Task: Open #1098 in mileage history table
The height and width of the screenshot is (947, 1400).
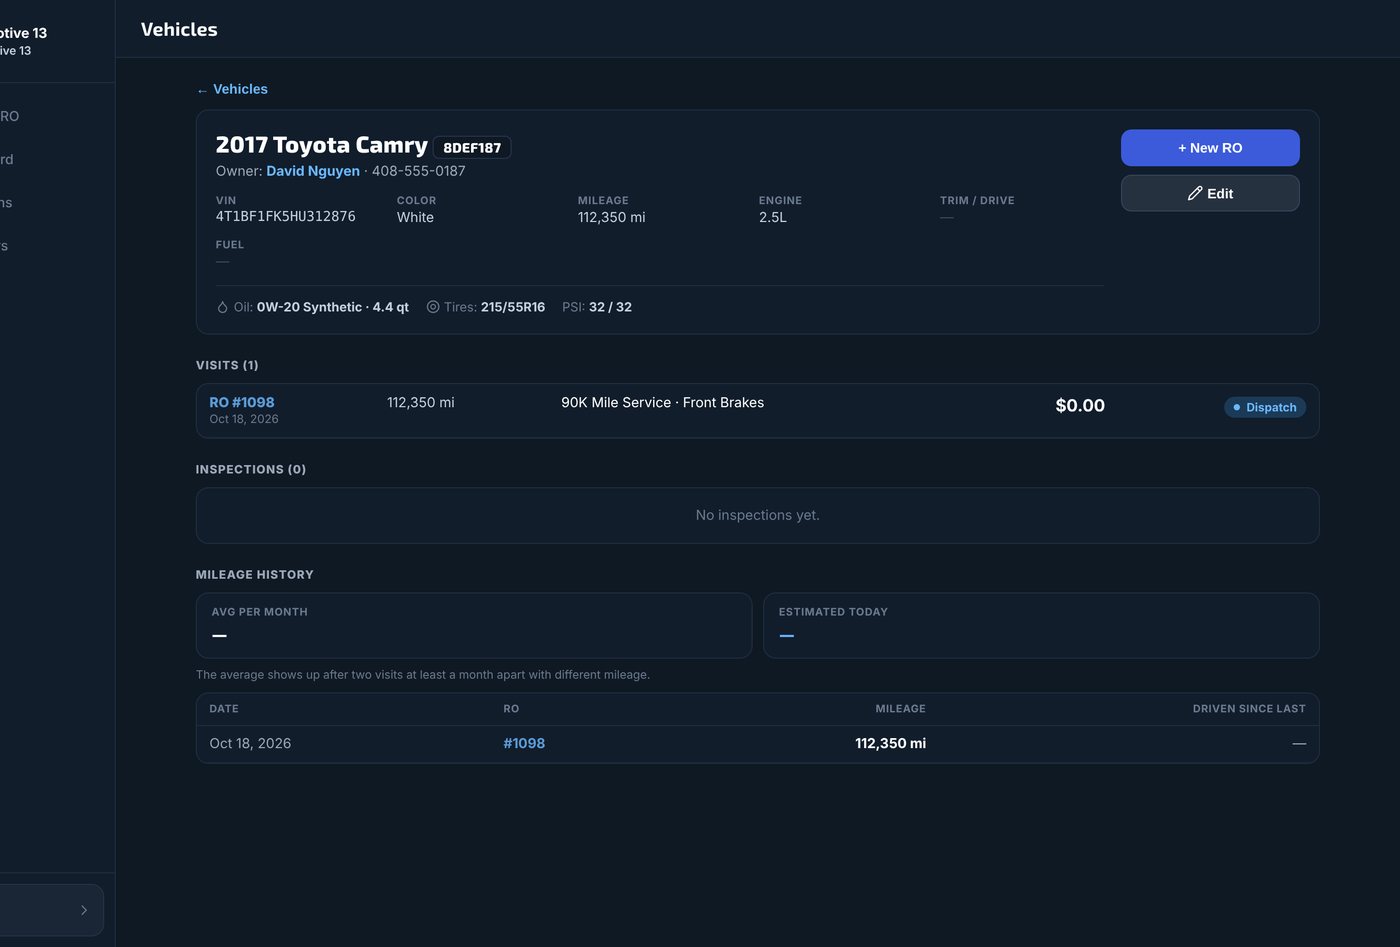Action: click(x=524, y=743)
